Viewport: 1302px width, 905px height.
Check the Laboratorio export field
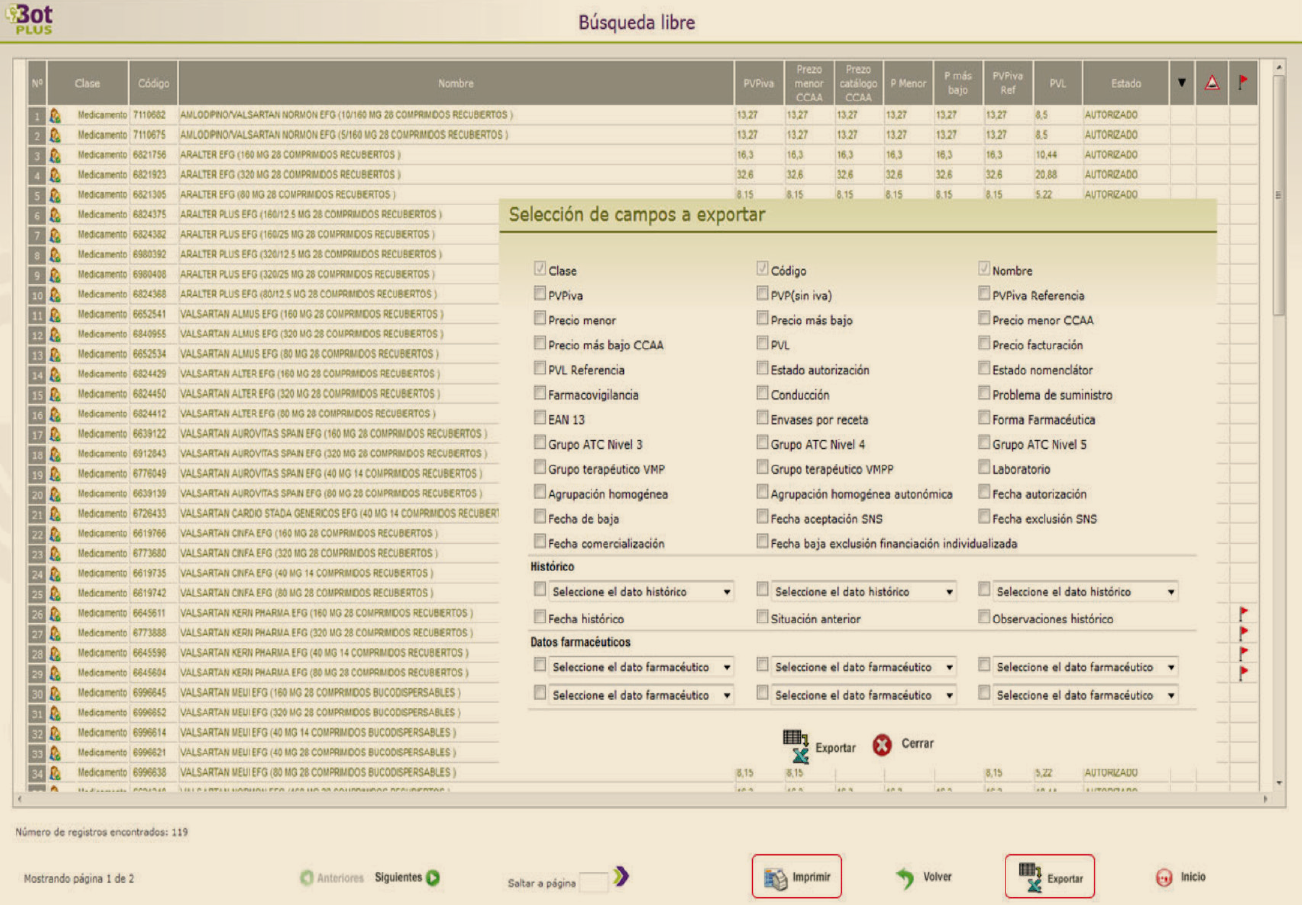point(984,469)
